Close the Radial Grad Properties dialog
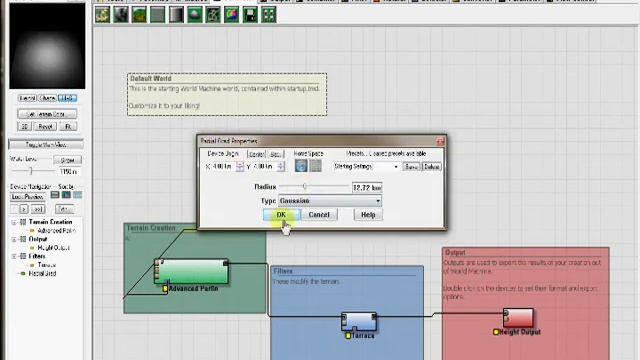 (440, 141)
